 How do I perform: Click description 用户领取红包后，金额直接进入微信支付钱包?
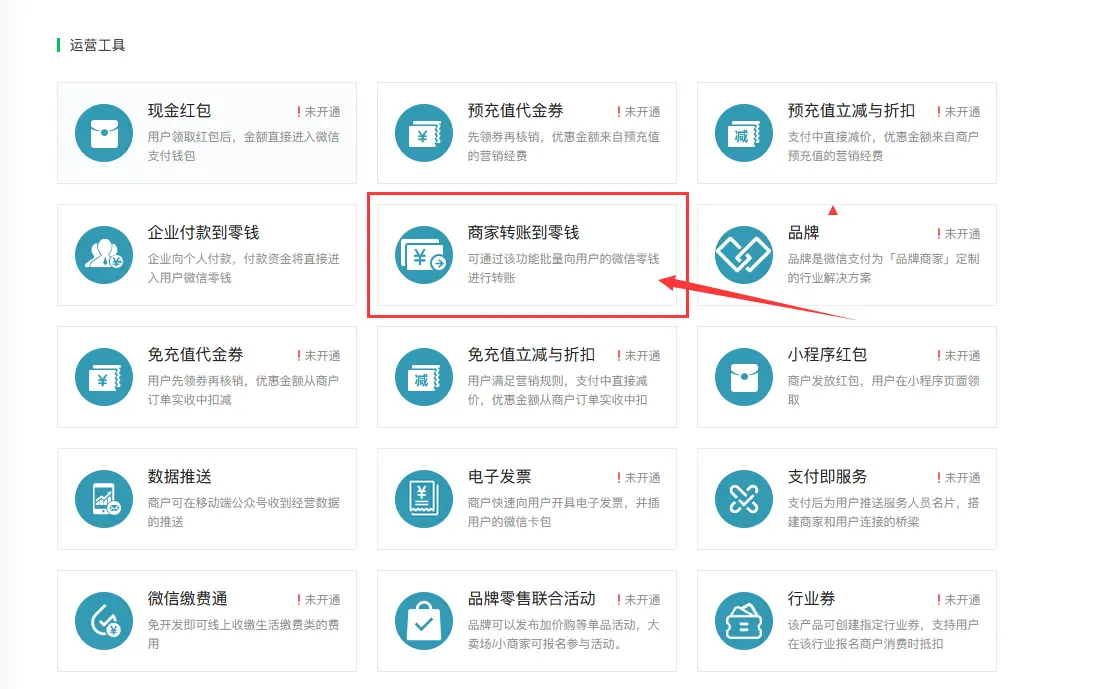click(243, 147)
